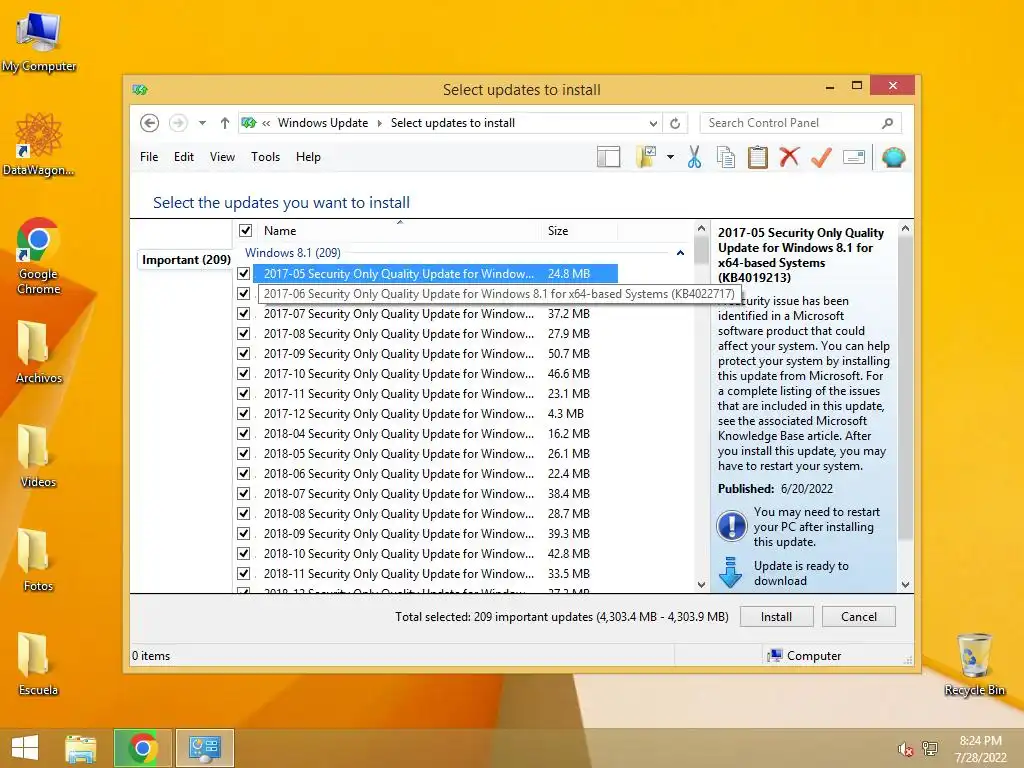Click details pane scrollbar up arrow
The height and width of the screenshot is (768, 1024).
[x=905, y=229]
